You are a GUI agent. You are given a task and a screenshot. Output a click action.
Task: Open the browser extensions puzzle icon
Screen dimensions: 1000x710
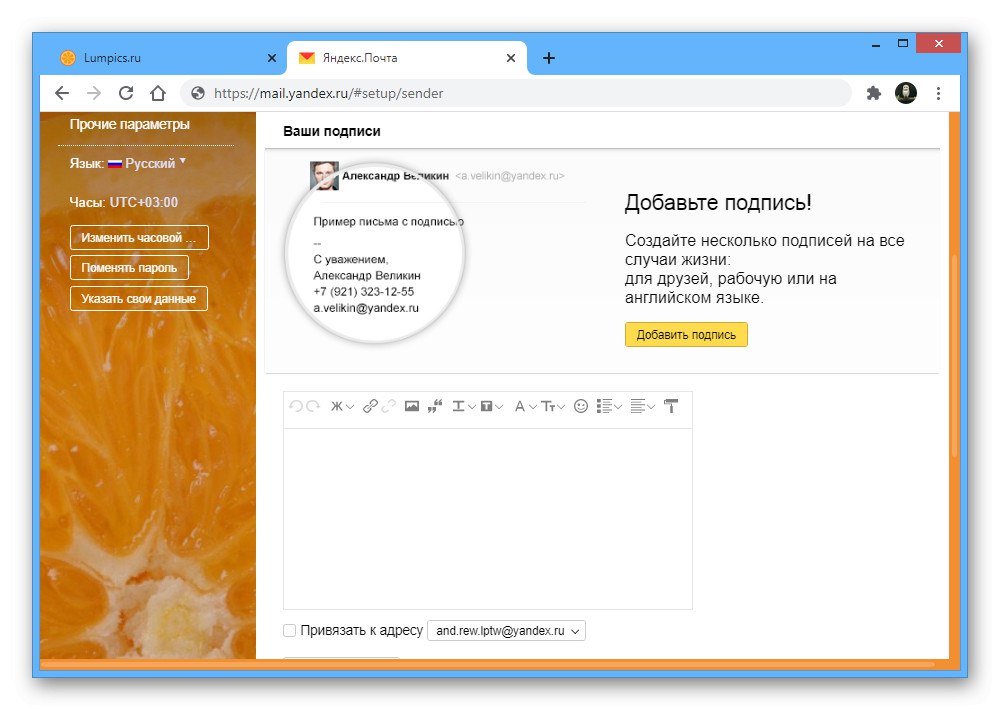coord(874,93)
